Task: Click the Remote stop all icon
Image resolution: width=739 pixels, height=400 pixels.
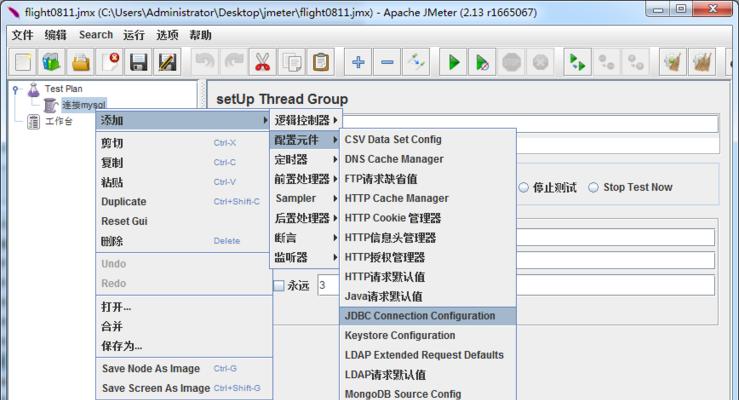Action: (607, 62)
